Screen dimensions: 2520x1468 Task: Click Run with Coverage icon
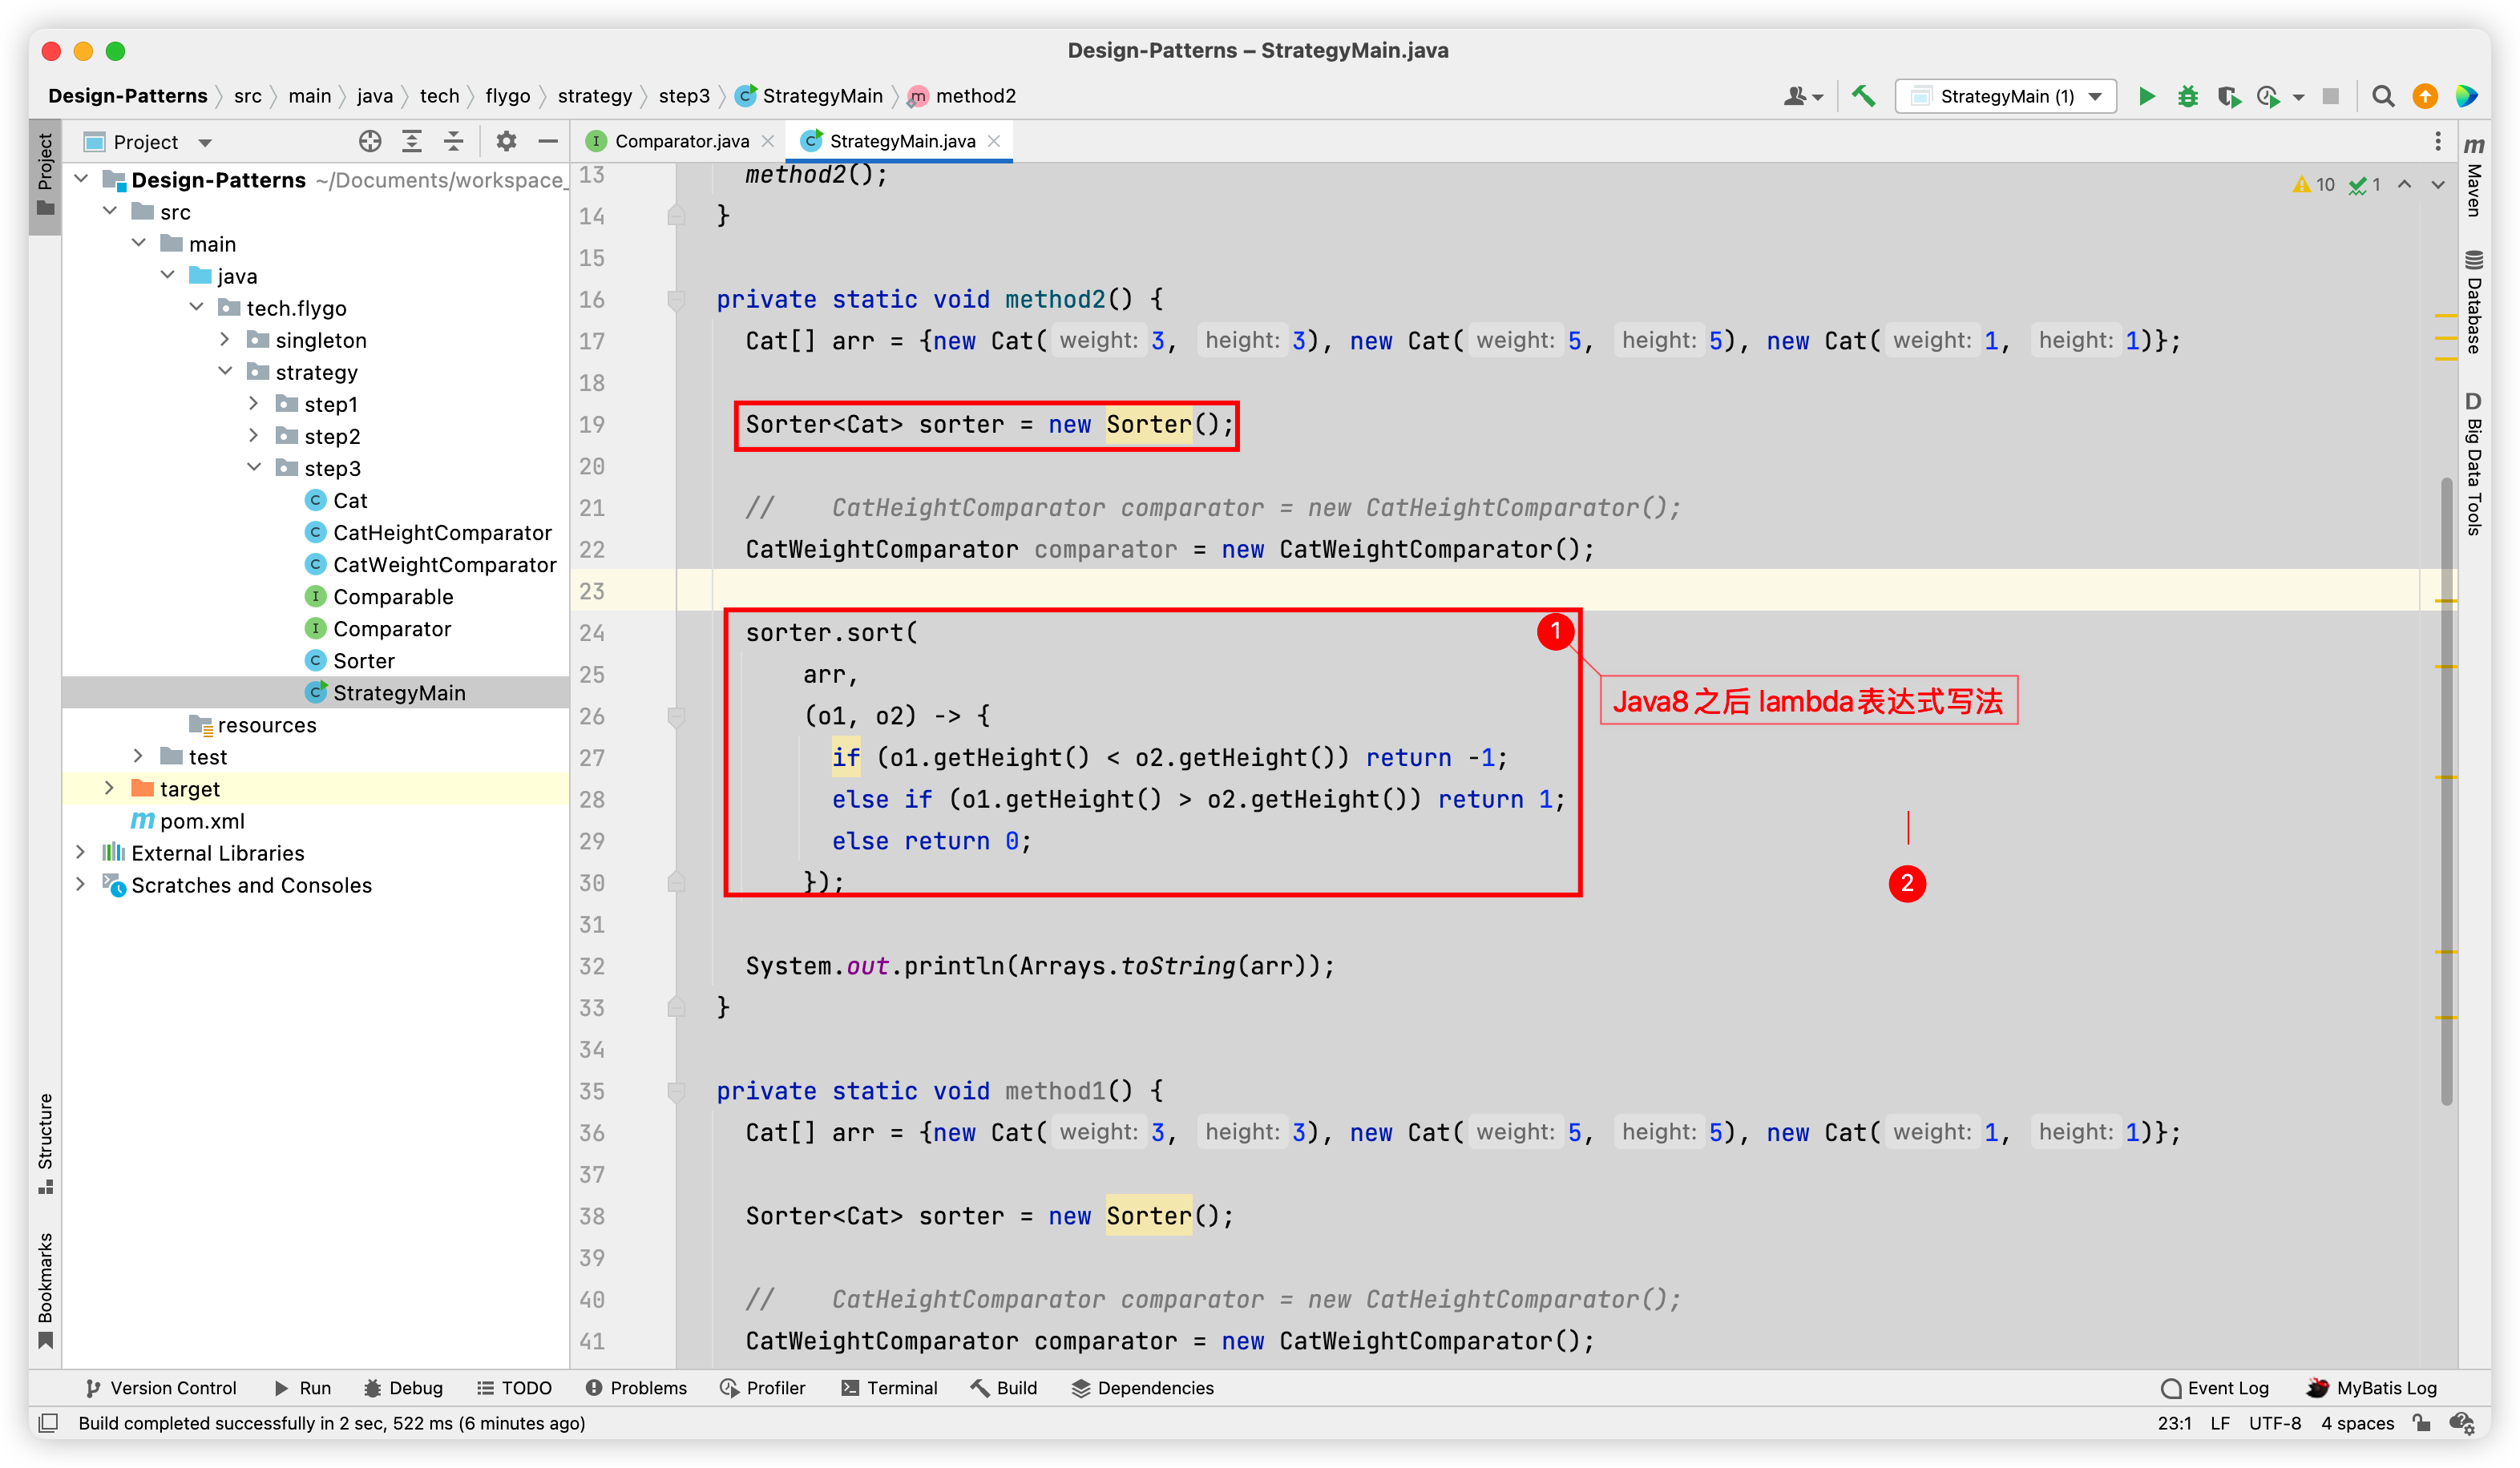pyautogui.click(x=2228, y=96)
